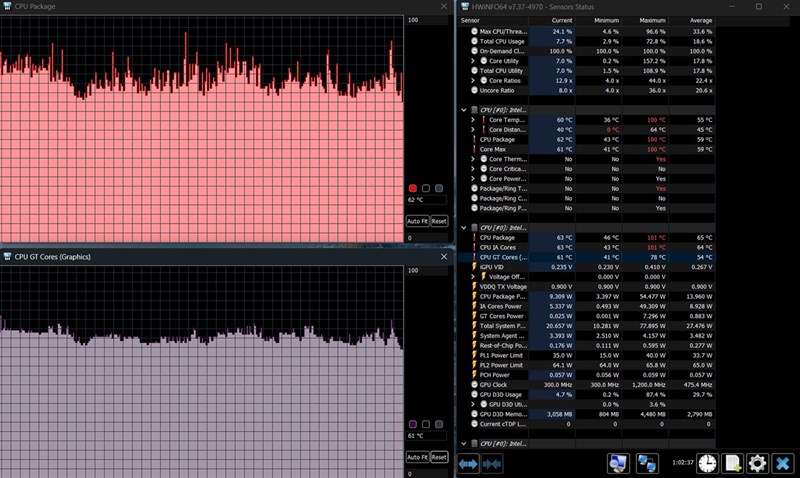This screenshot has height=478, width=800.
Task: Click the blue X close sensors icon
Action: [x=783, y=463]
